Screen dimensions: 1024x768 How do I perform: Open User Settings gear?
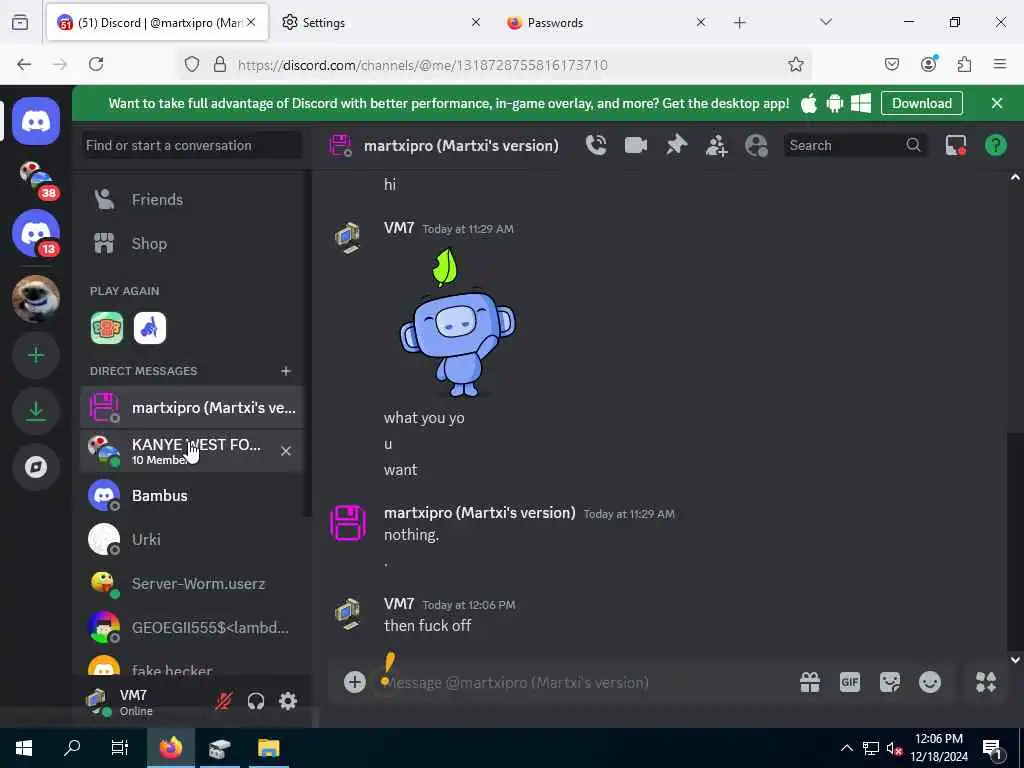pos(288,701)
